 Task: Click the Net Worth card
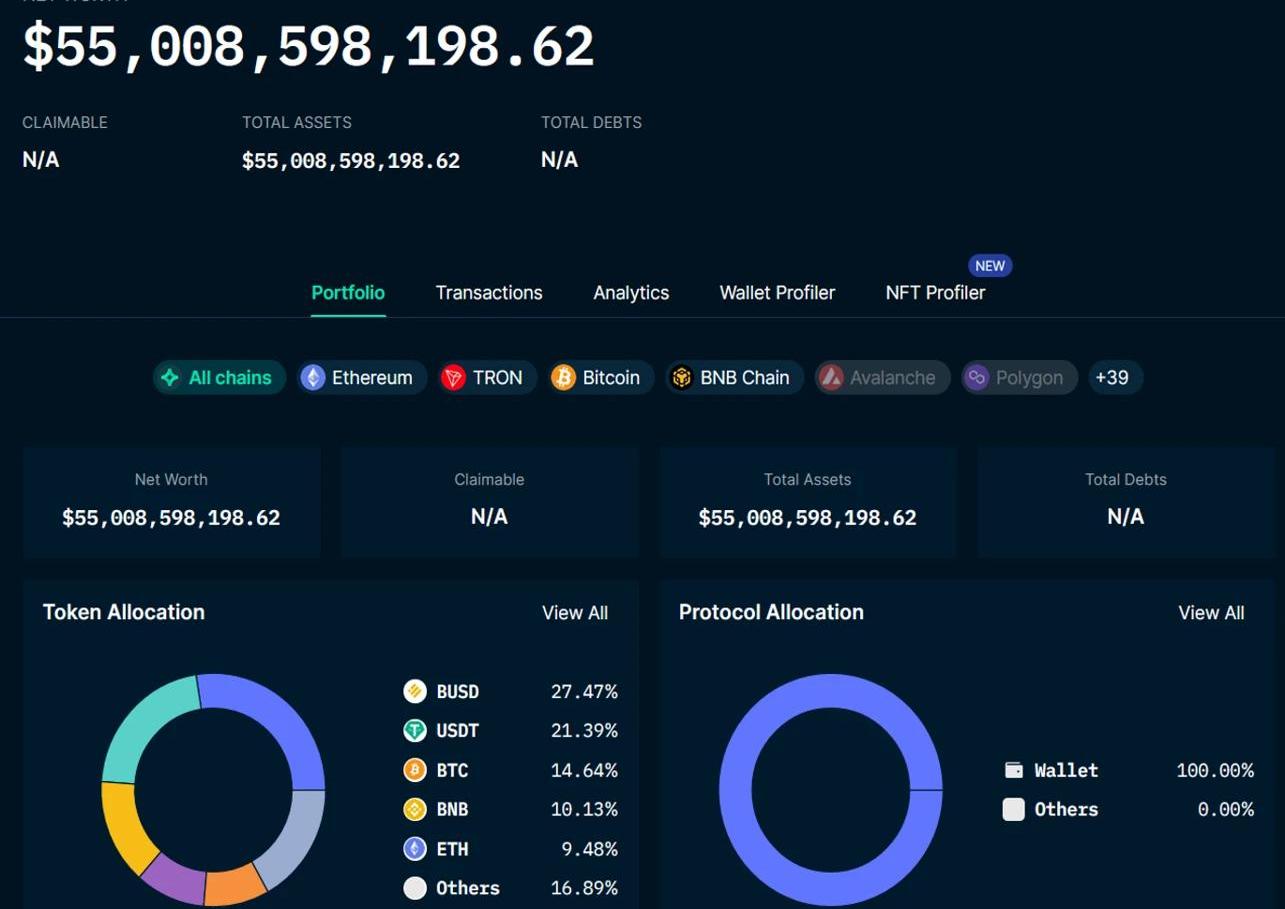[171, 501]
